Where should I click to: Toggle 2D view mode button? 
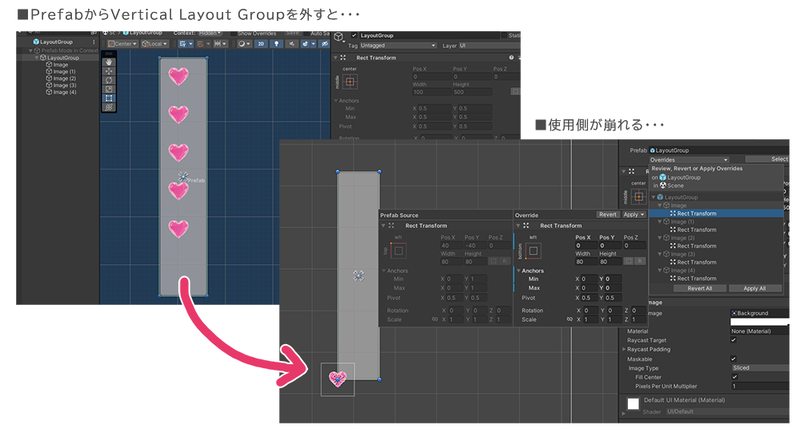261,44
